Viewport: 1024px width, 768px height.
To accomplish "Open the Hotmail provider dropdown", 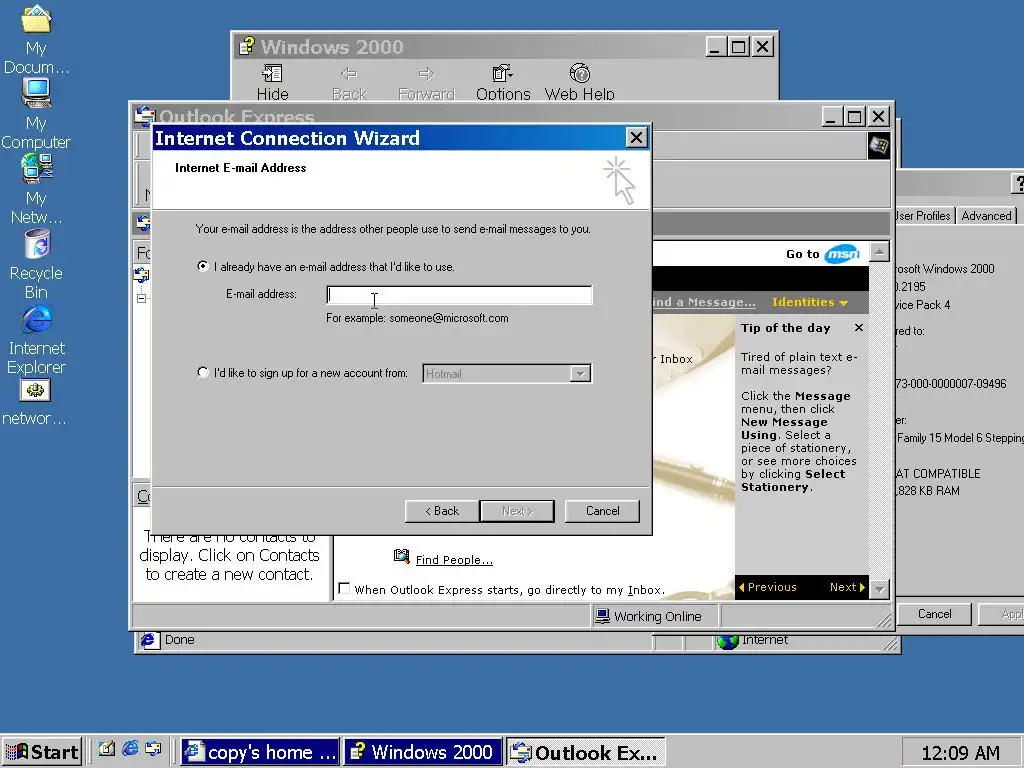I will coord(580,374).
